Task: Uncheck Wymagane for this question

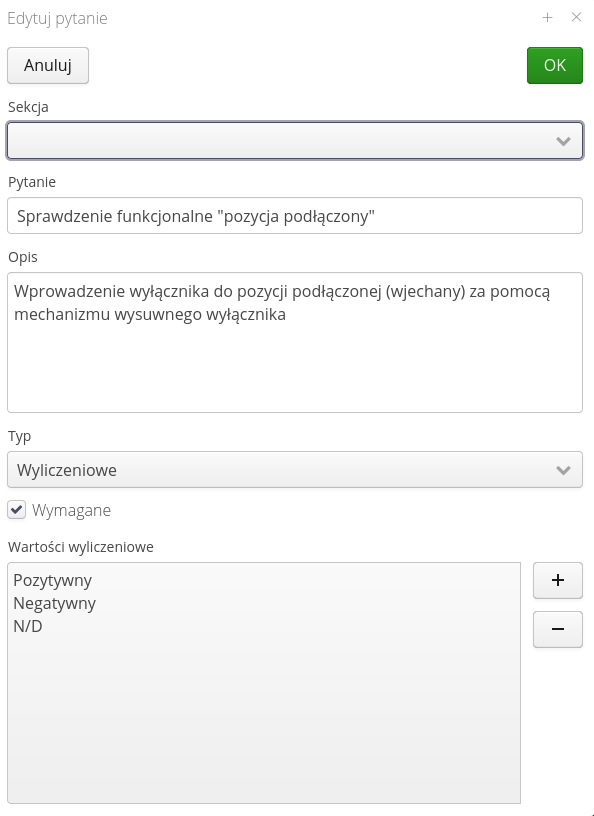Action: (16, 510)
